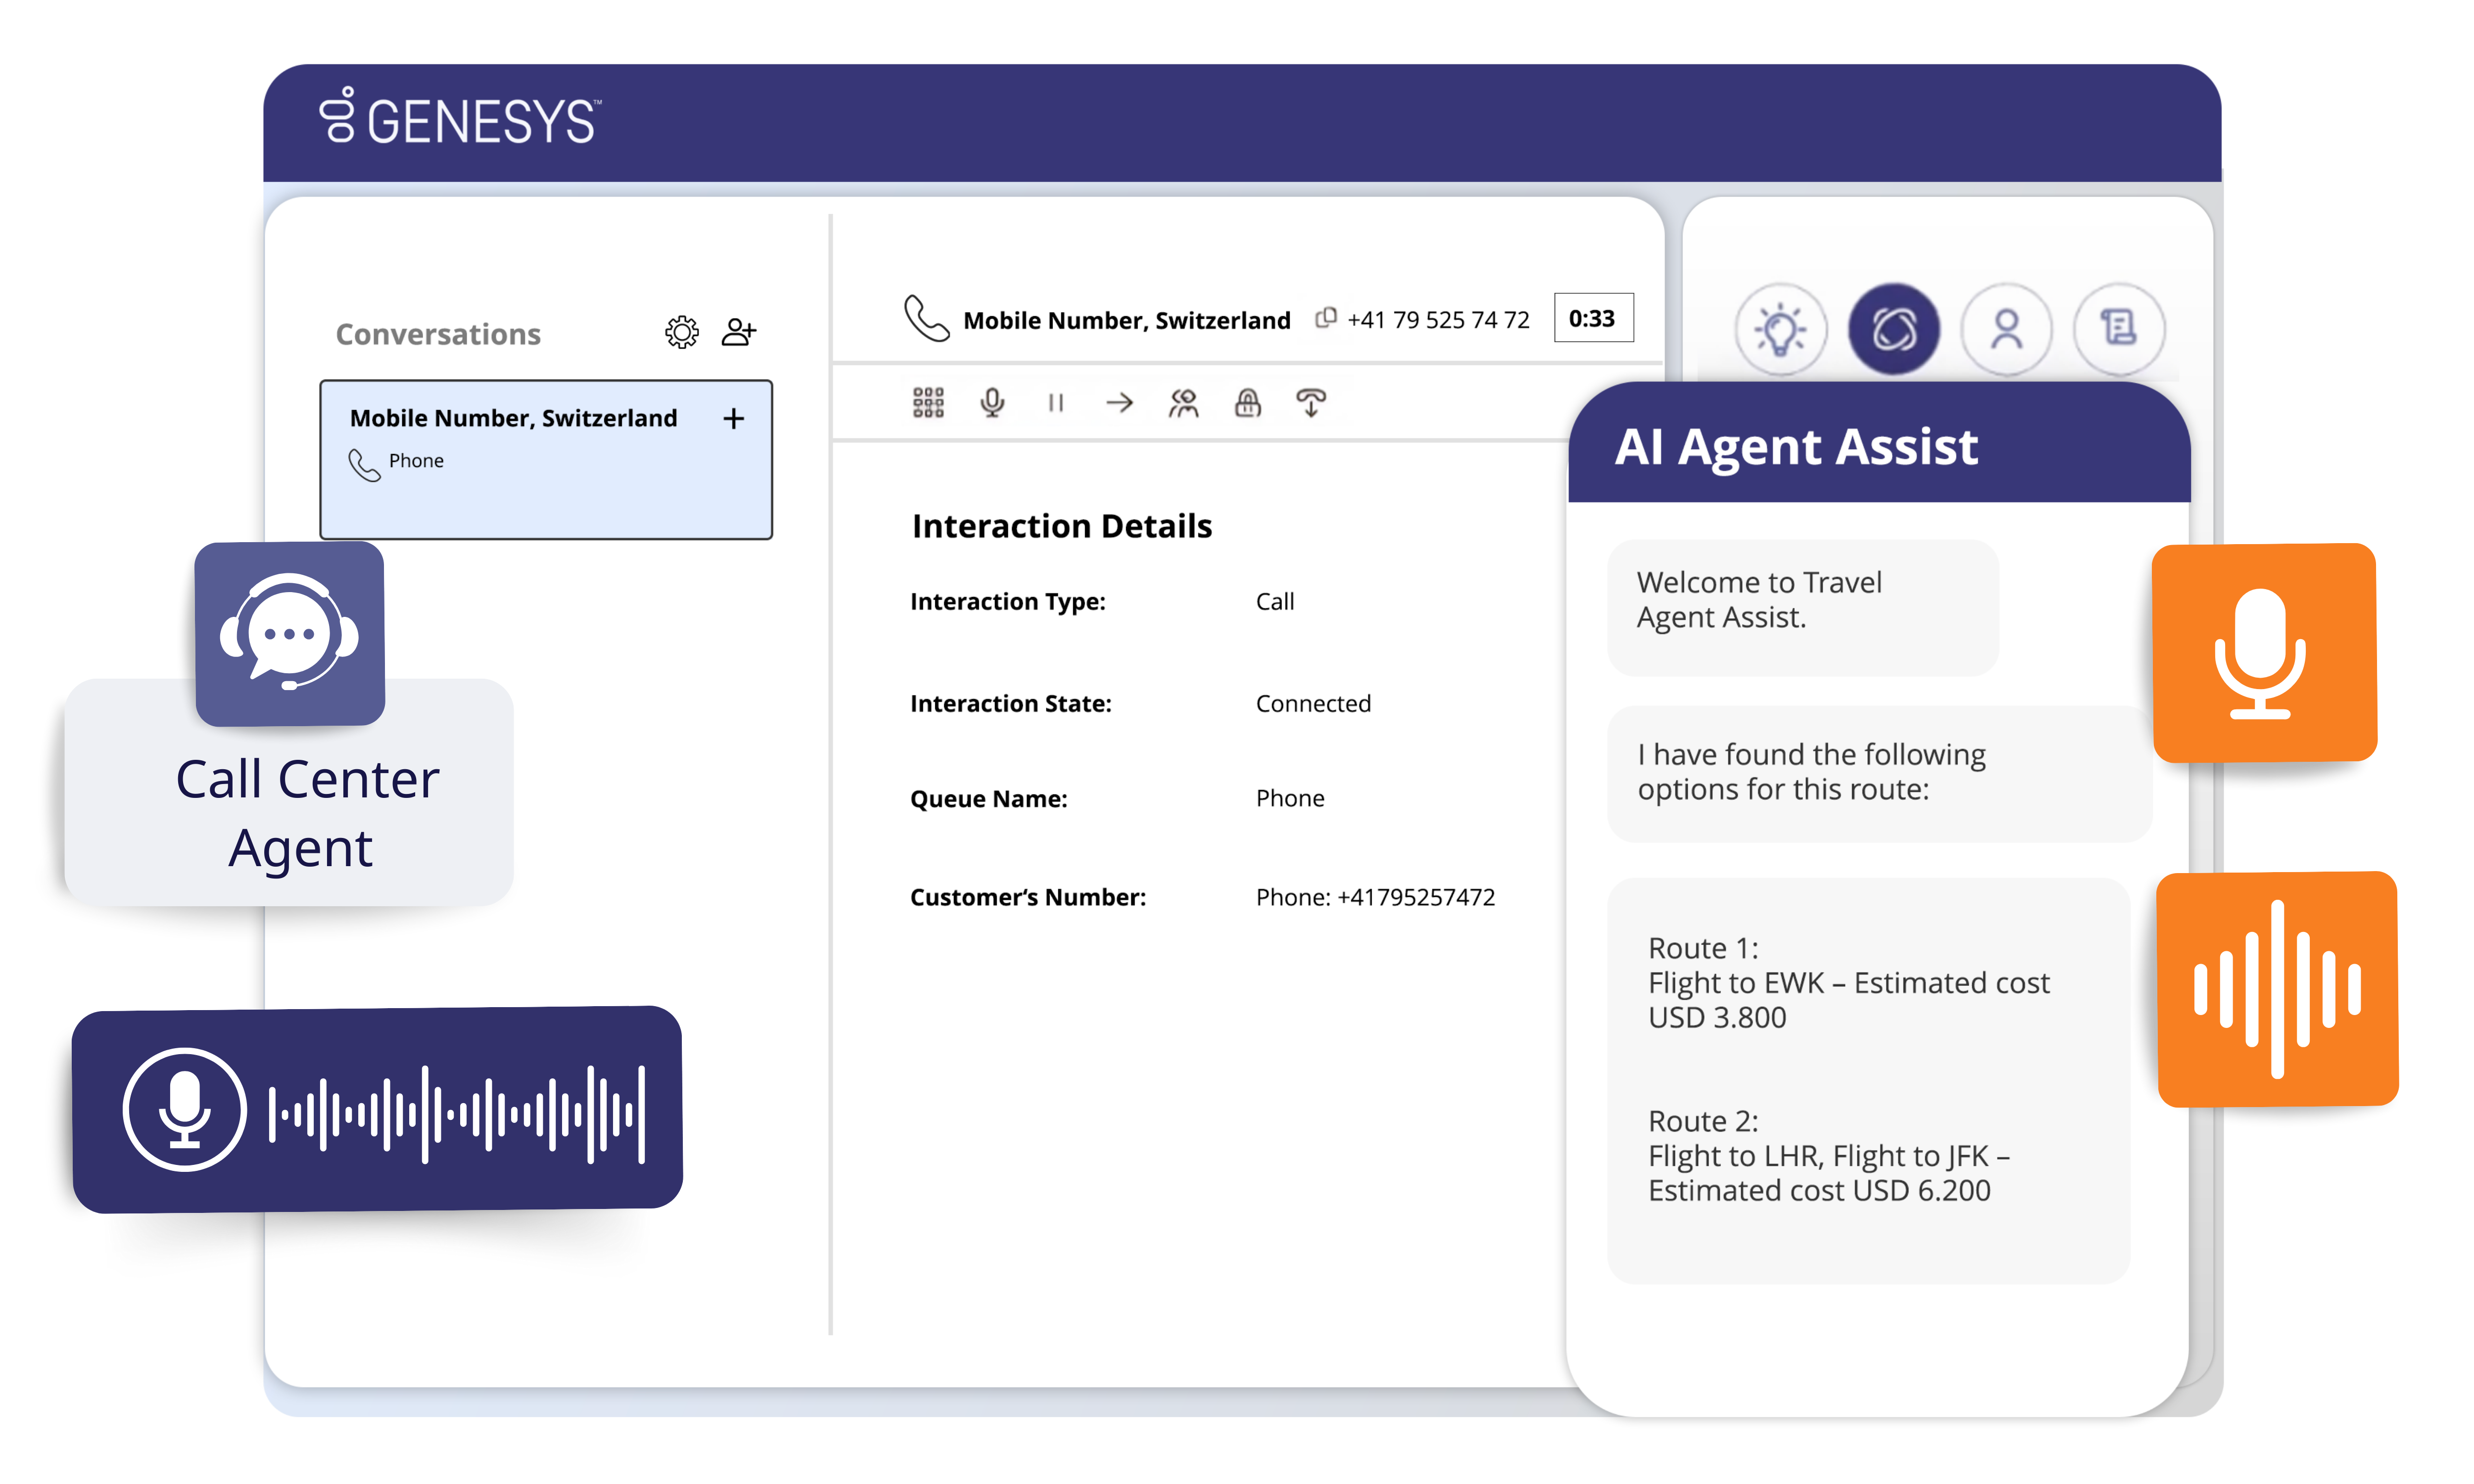Open the script document tab
This screenshot has height=1484, width=2474.
[x=2119, y=329]
